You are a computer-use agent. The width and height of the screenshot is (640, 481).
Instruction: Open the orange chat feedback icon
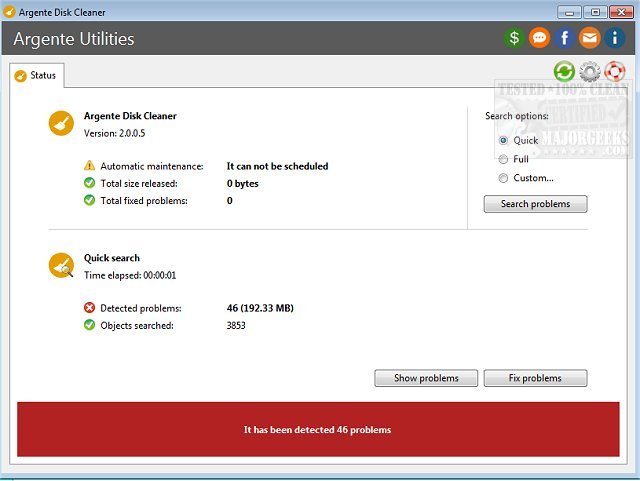coord(539,38)
